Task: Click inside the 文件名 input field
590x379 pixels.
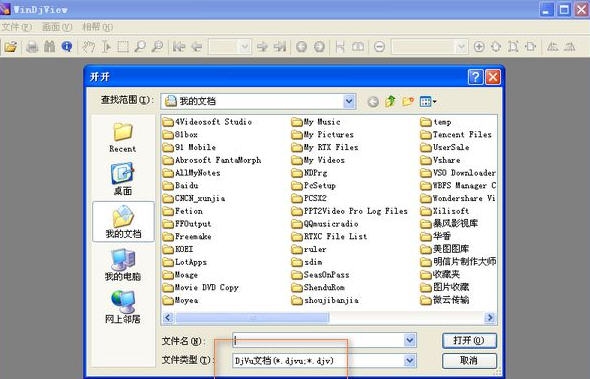Action: pos(318,340)
